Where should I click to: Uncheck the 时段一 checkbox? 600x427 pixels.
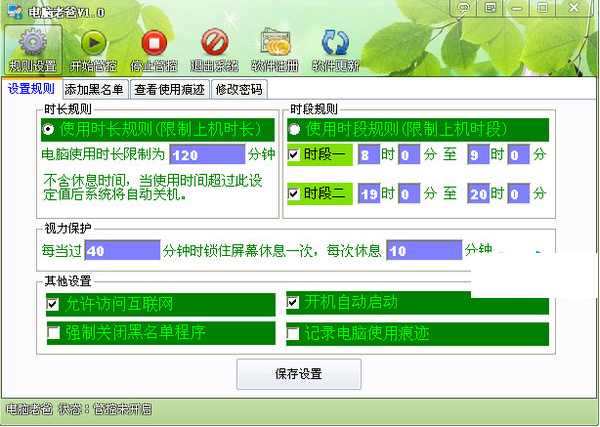pos(293,155)
